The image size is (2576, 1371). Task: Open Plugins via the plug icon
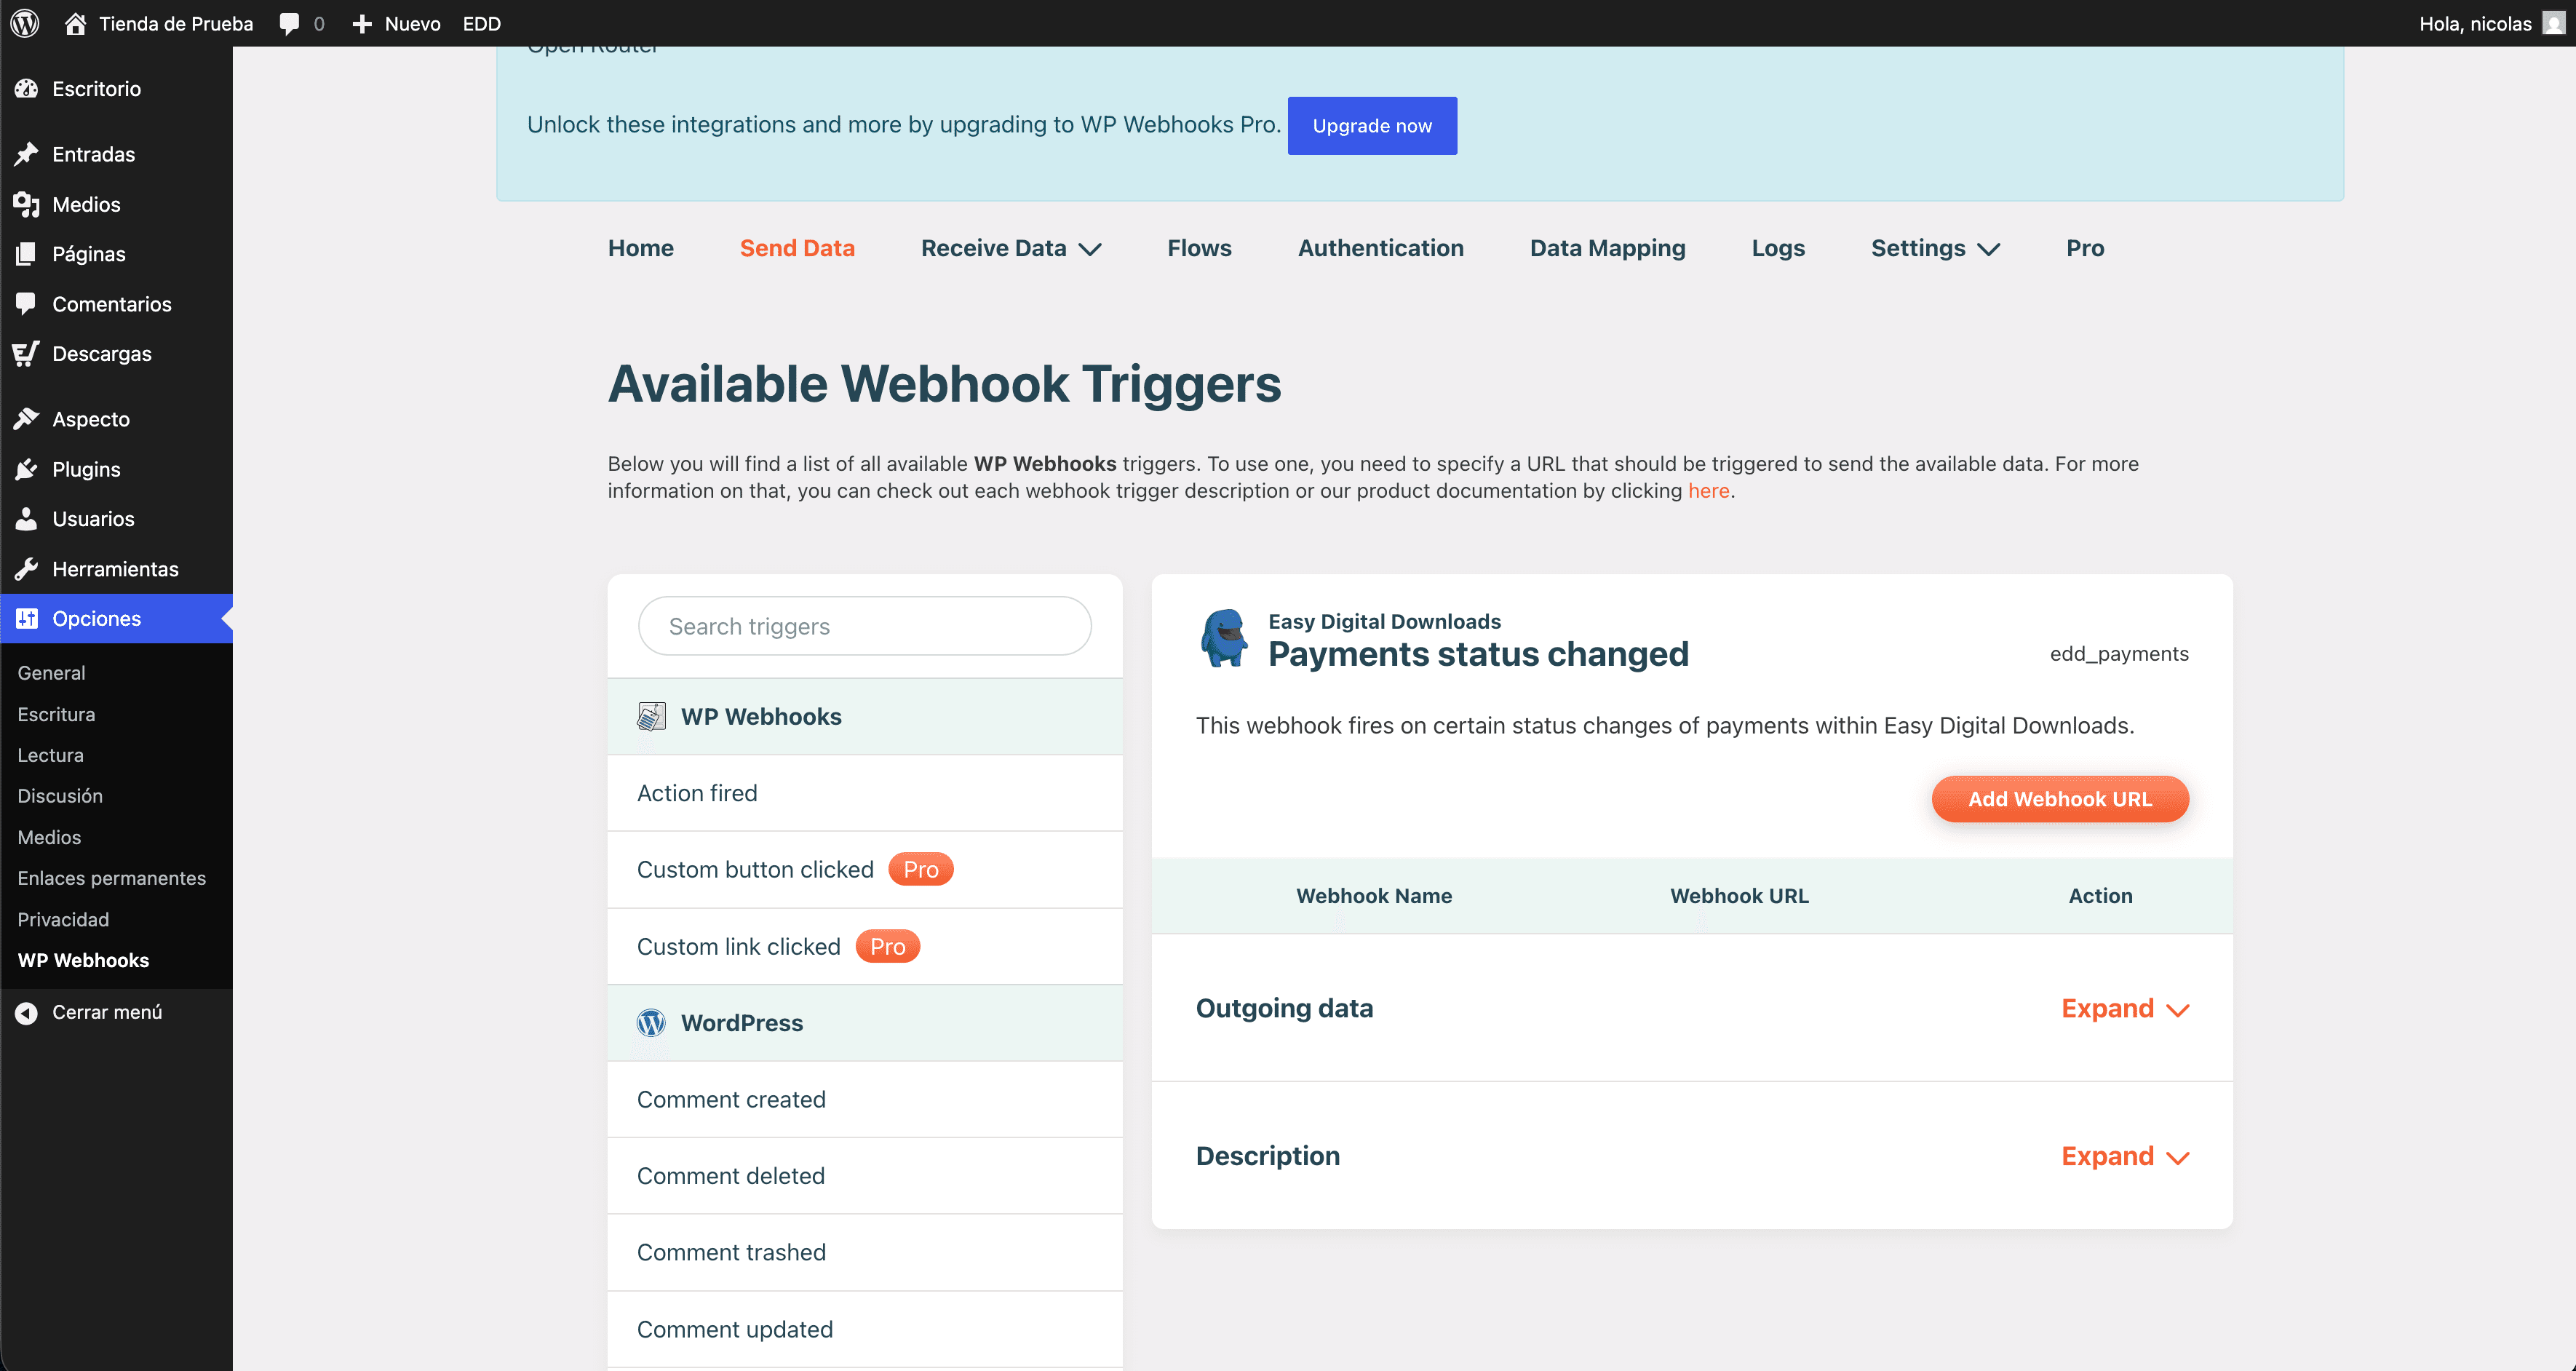click(26, 469)
